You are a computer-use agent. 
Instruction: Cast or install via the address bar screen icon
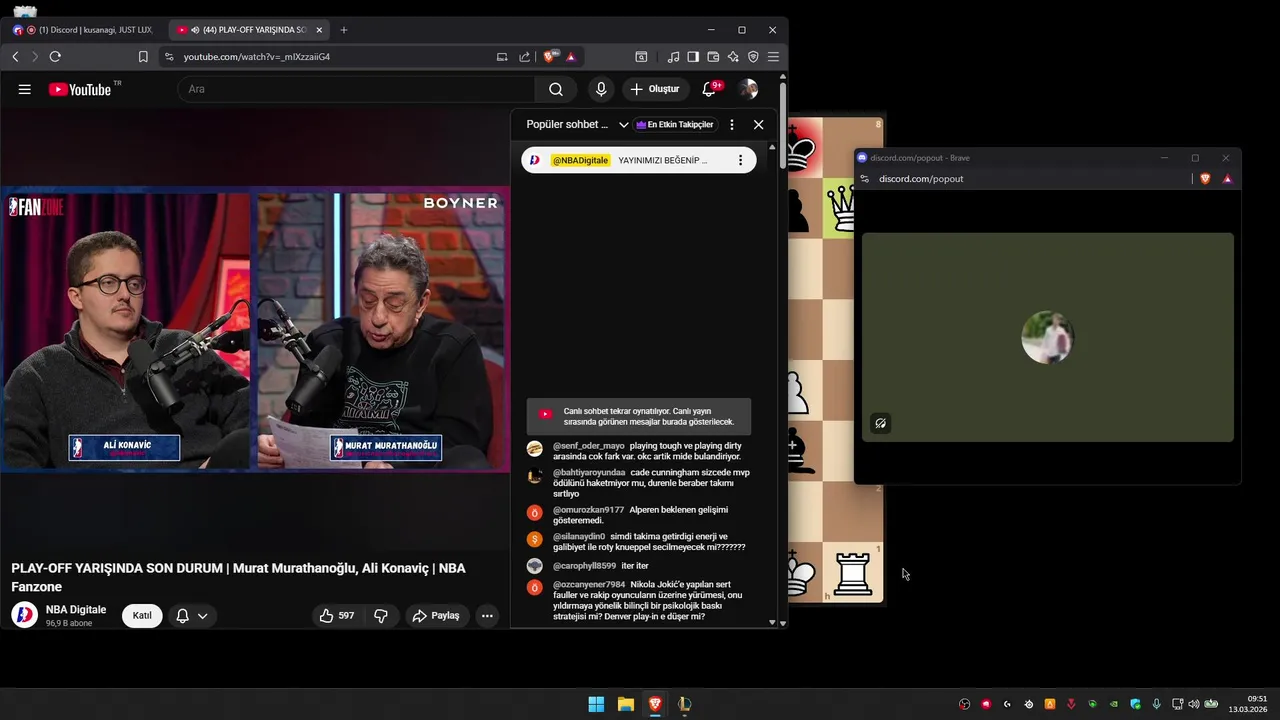pos(502,57)
